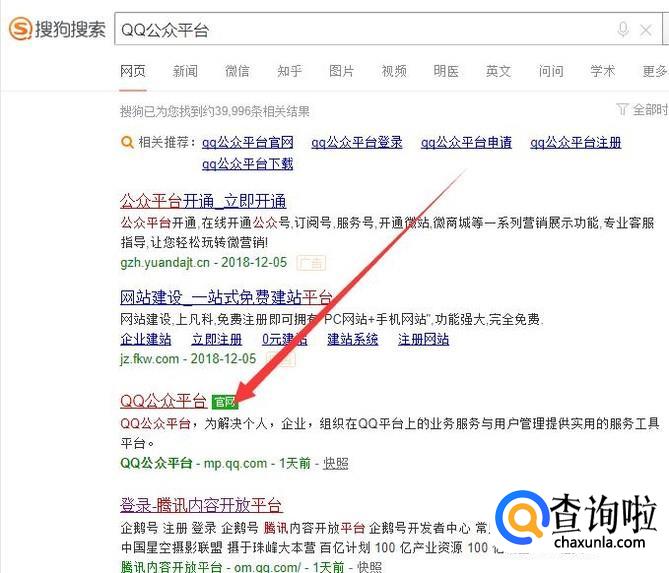
Task: Select the 知乎 tab
Action: (x=290, y=71)
